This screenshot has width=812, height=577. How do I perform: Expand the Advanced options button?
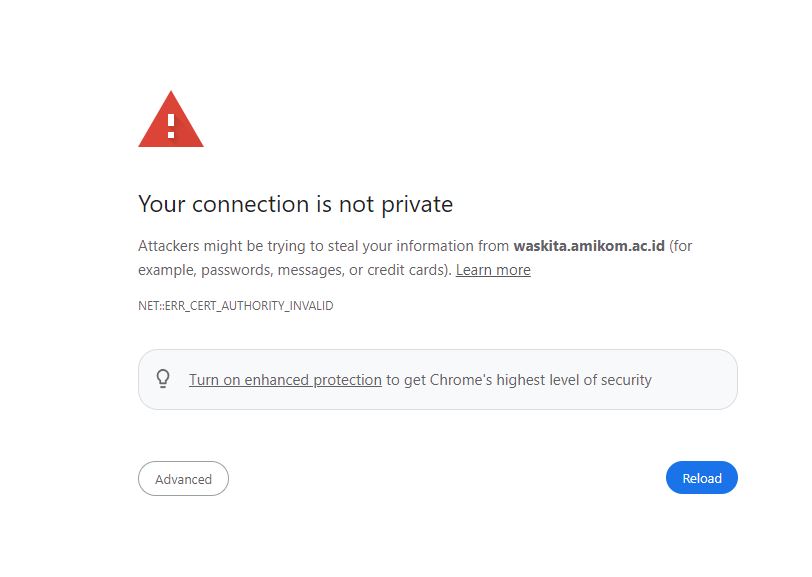(x=183, y=479)
